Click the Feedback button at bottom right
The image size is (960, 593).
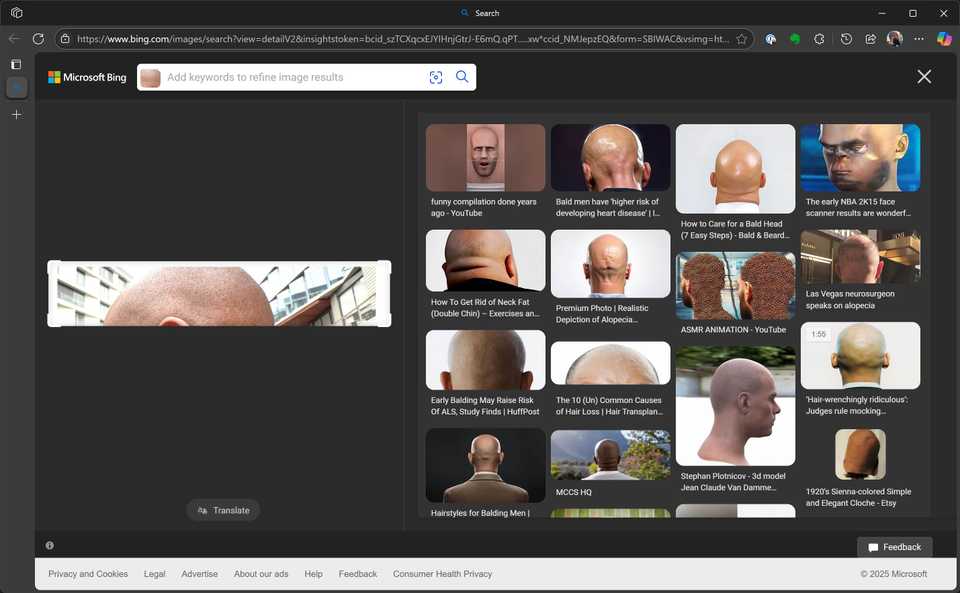894,546
